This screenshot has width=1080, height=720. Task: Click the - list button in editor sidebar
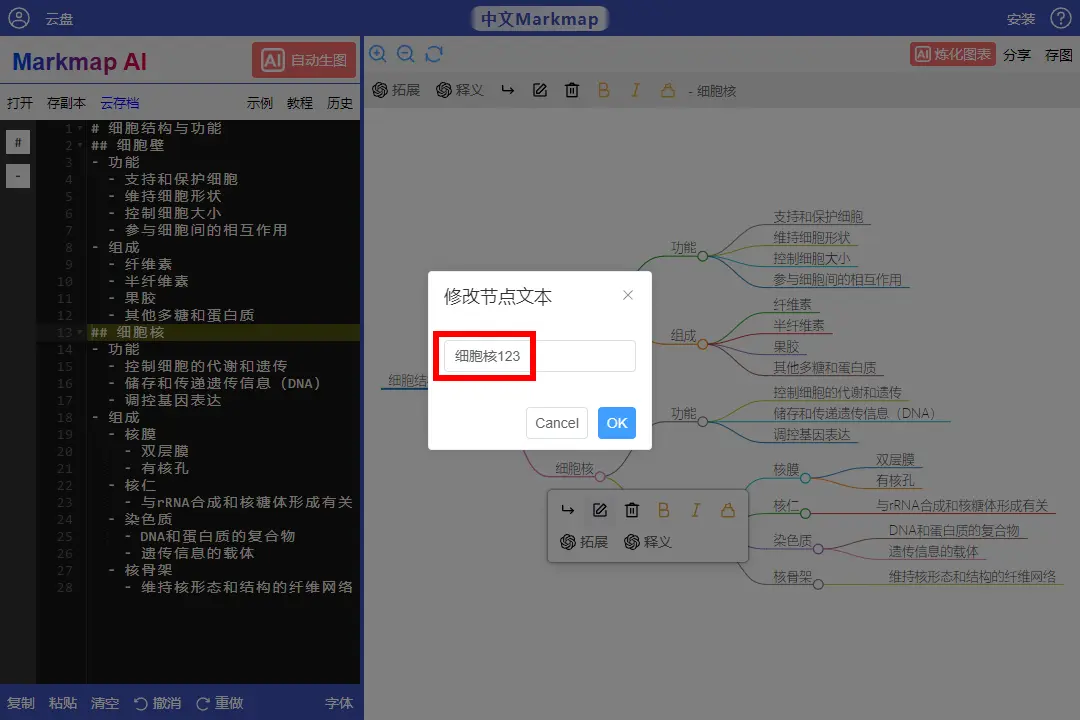click(18, 176)
